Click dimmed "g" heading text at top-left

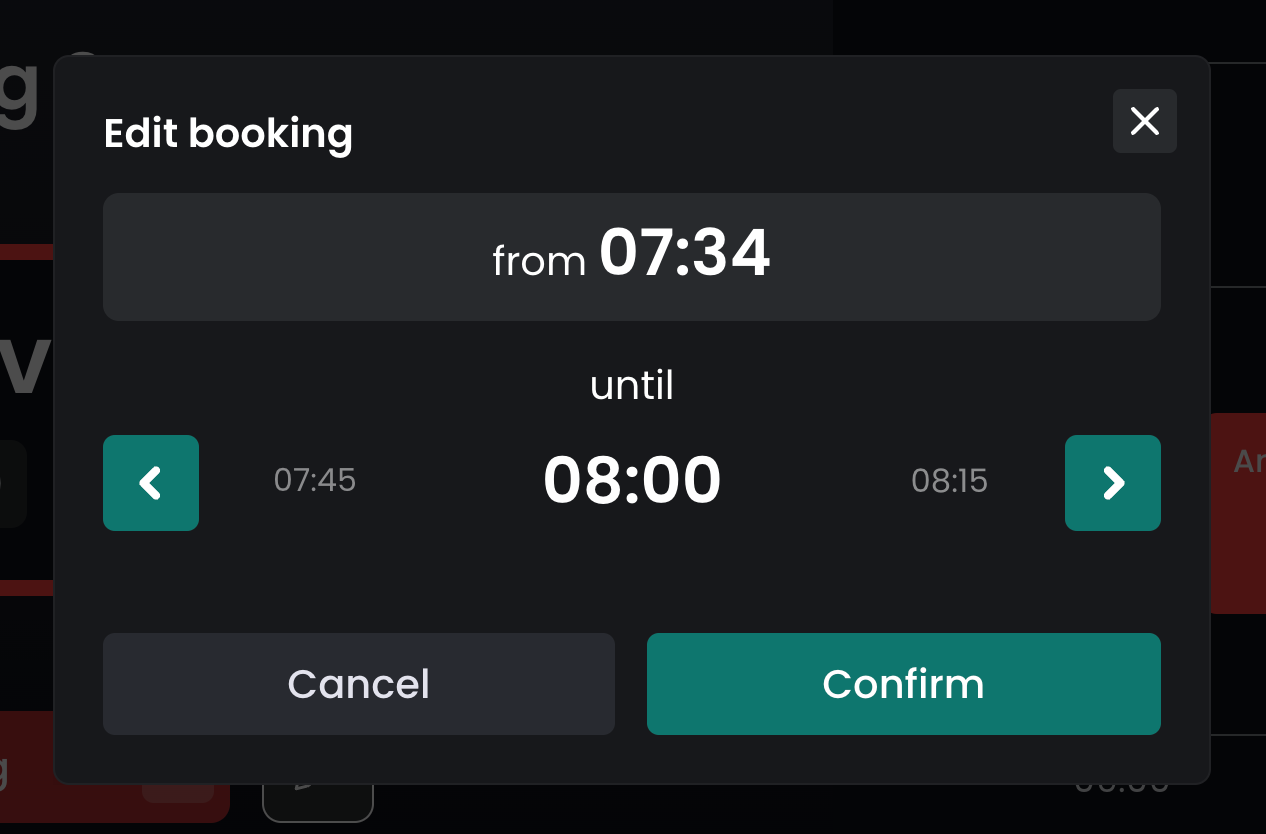[x=18, y=90]
